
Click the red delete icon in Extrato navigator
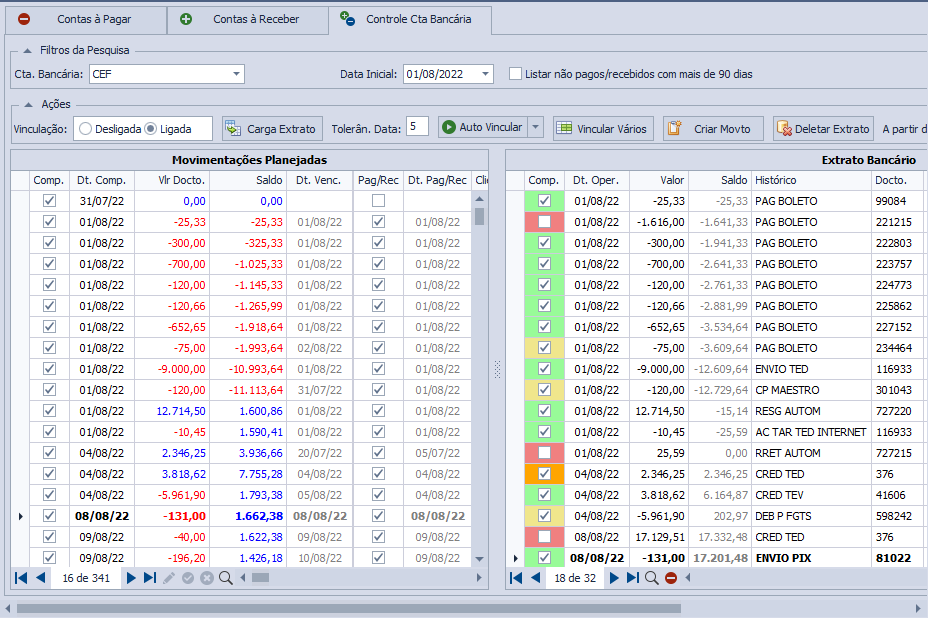tap(671, 578)
